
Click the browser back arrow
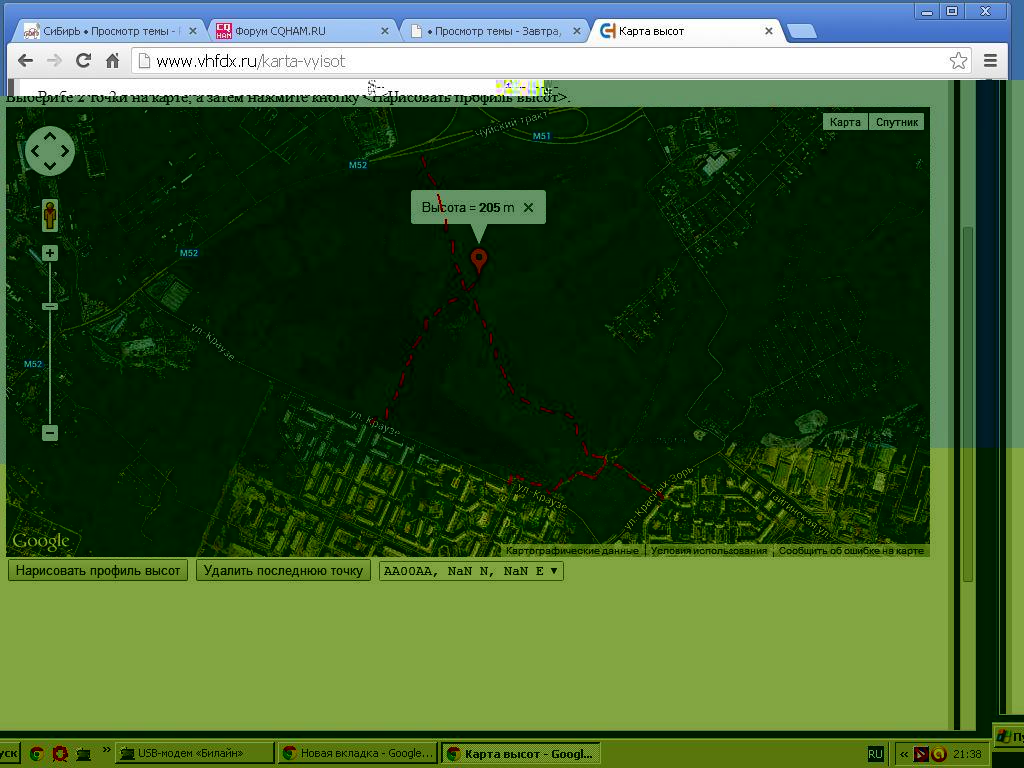26,61
